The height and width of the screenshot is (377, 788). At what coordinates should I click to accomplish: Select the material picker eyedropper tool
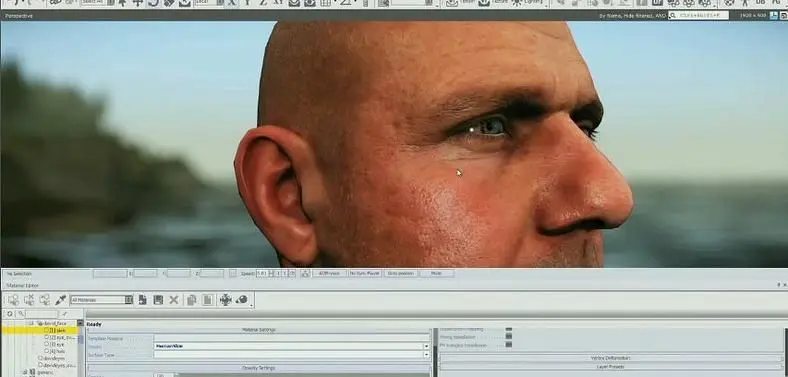click(x=60, y=300)
